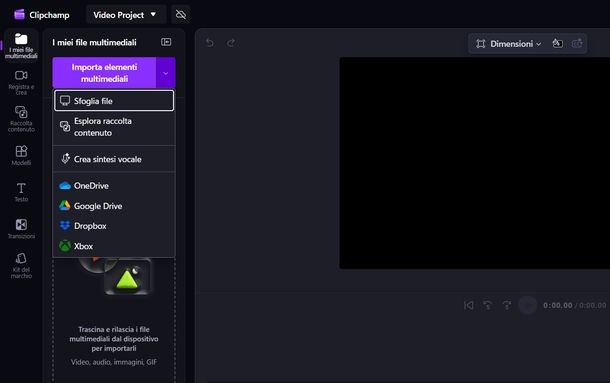Open the Transizioni sidebar tab
This screenshot has height=383, width=610.
pos(21,228)
